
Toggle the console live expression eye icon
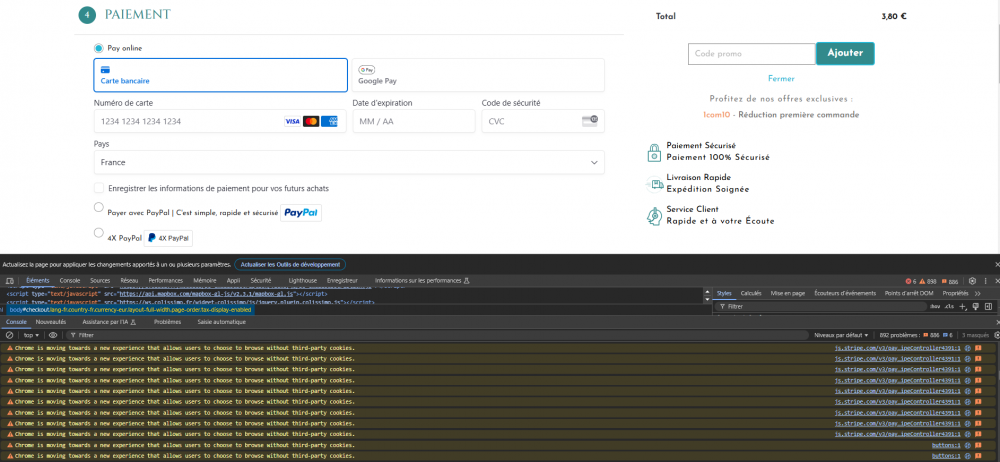pos(53,335)
